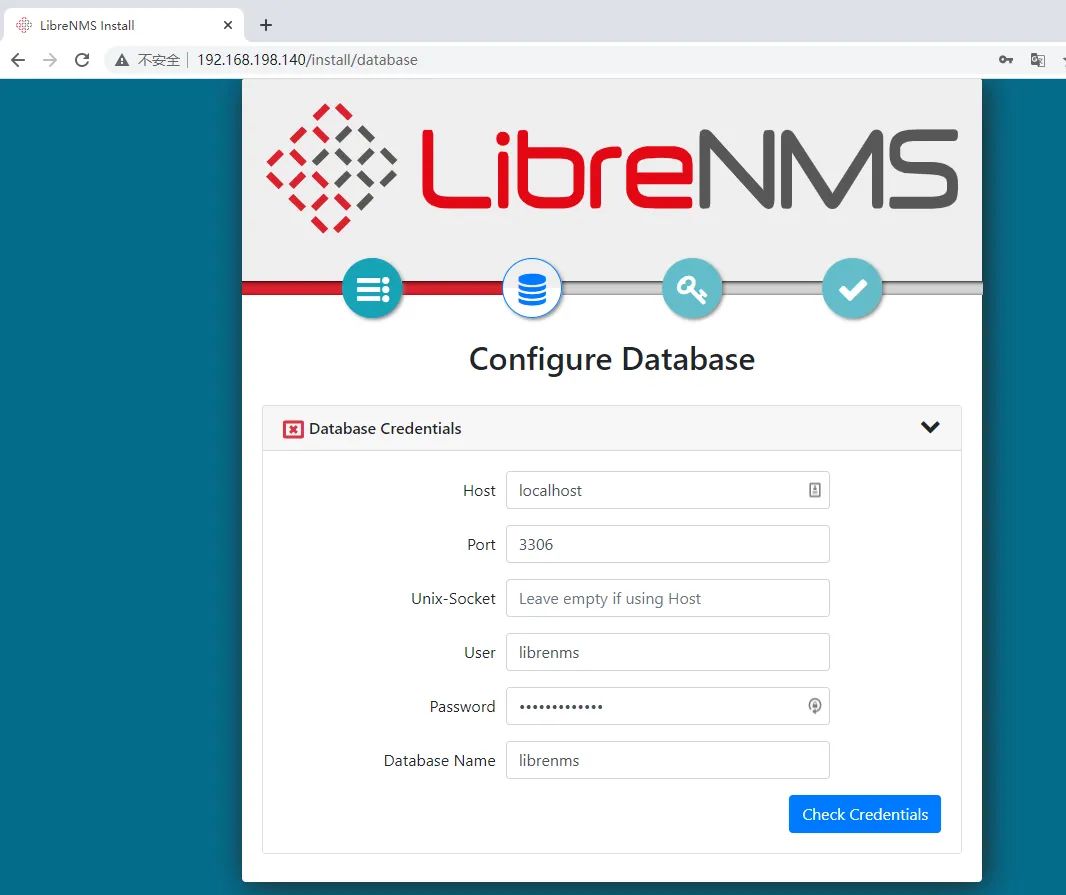The height and width of the screenshot is (895, 1066).
Task: Click the LibreNMS logo
Action: 610,168
